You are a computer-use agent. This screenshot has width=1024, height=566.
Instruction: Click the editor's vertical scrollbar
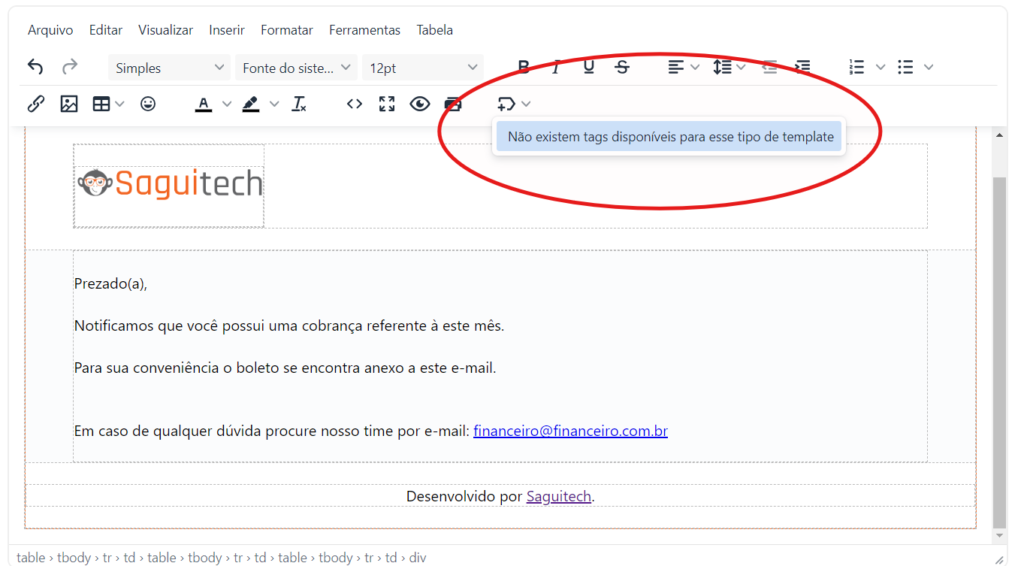[999, 350]
